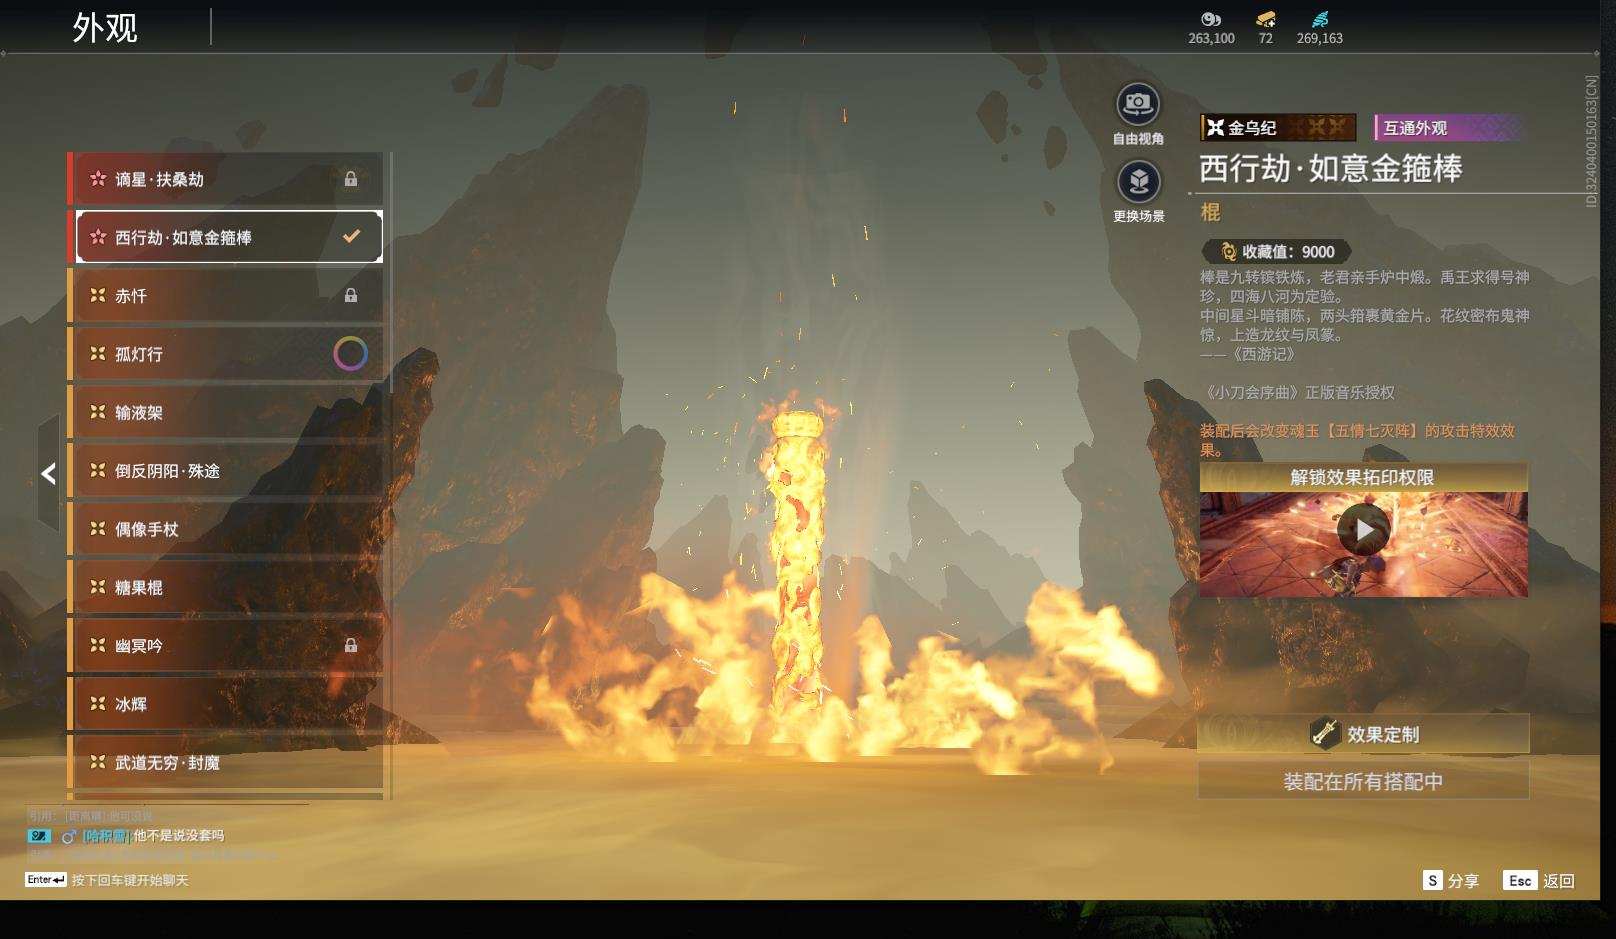Viewport: 1616px width, 939px height.
Task: Click the 外观 page title
Action: [105, 28]
